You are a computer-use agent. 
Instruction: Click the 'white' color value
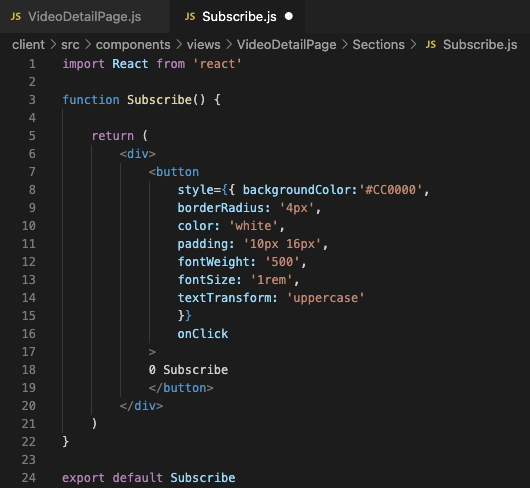click(253, 226)
